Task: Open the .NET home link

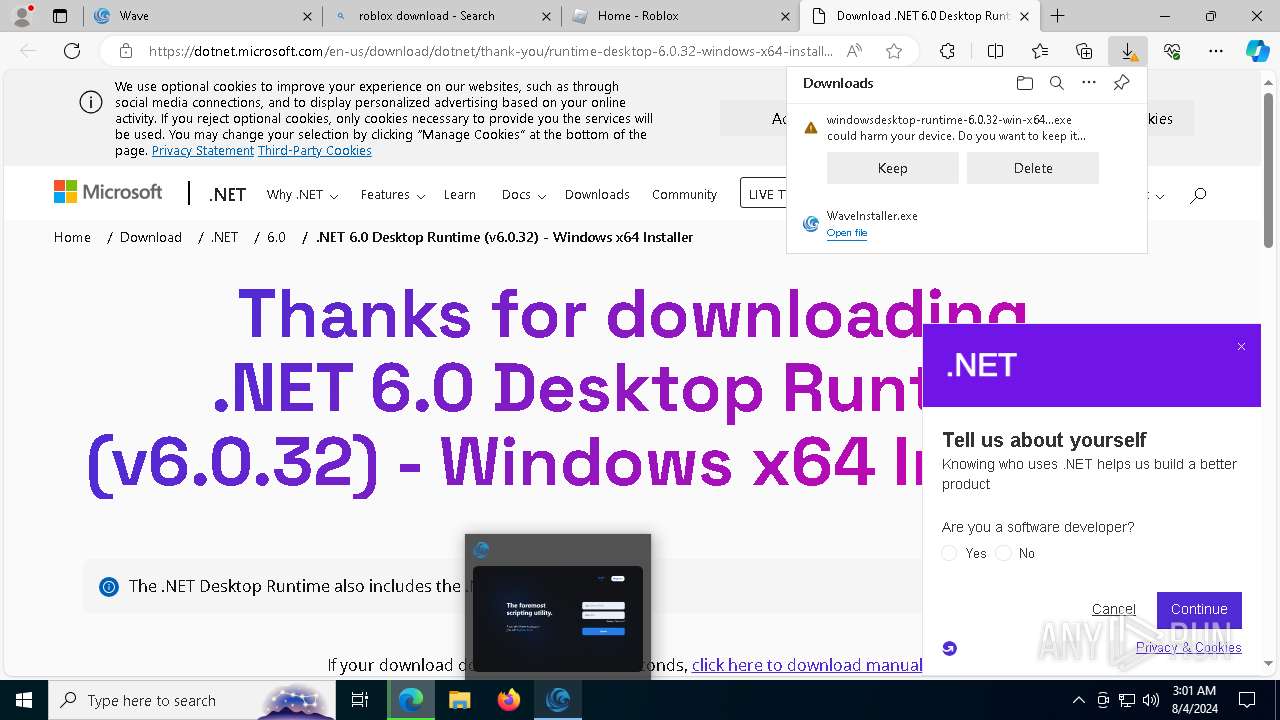Action: 228,195
